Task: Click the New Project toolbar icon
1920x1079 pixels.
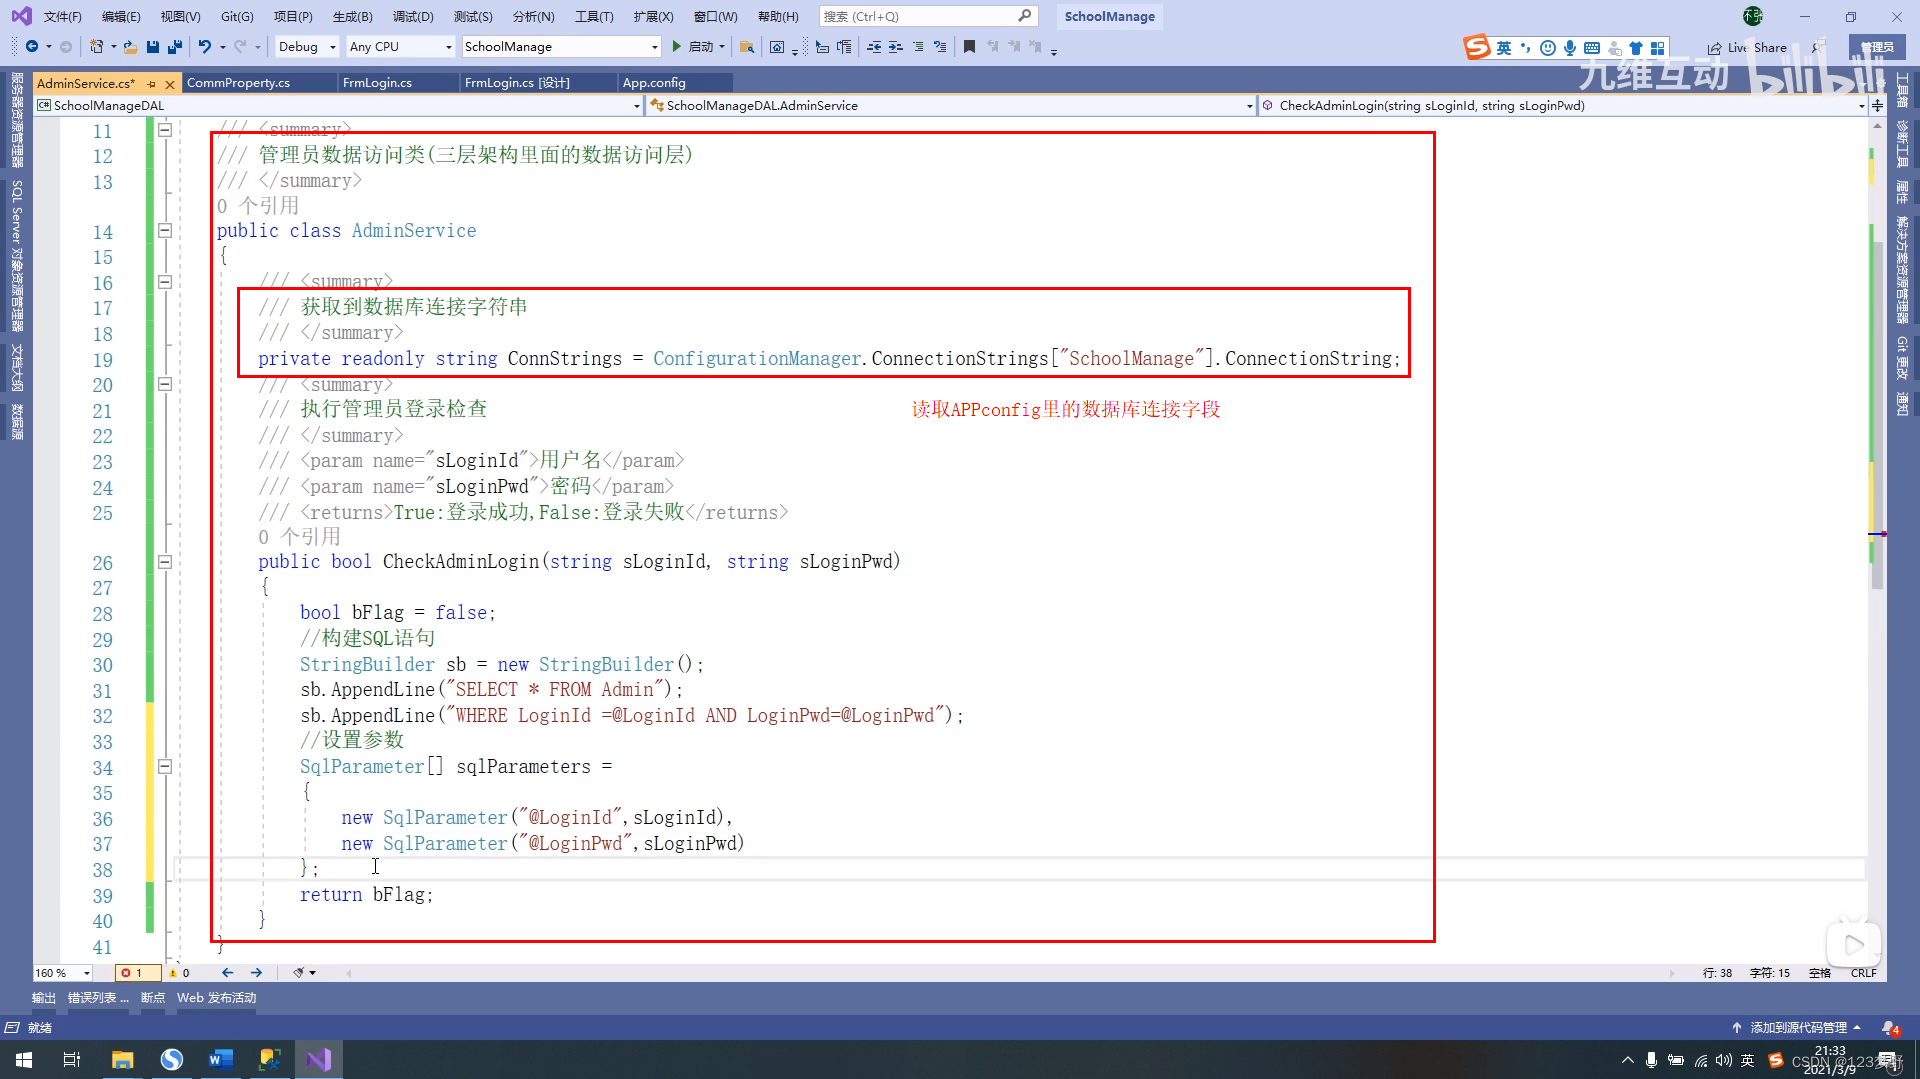Action: pyautogui.click(x=96, y=46)
